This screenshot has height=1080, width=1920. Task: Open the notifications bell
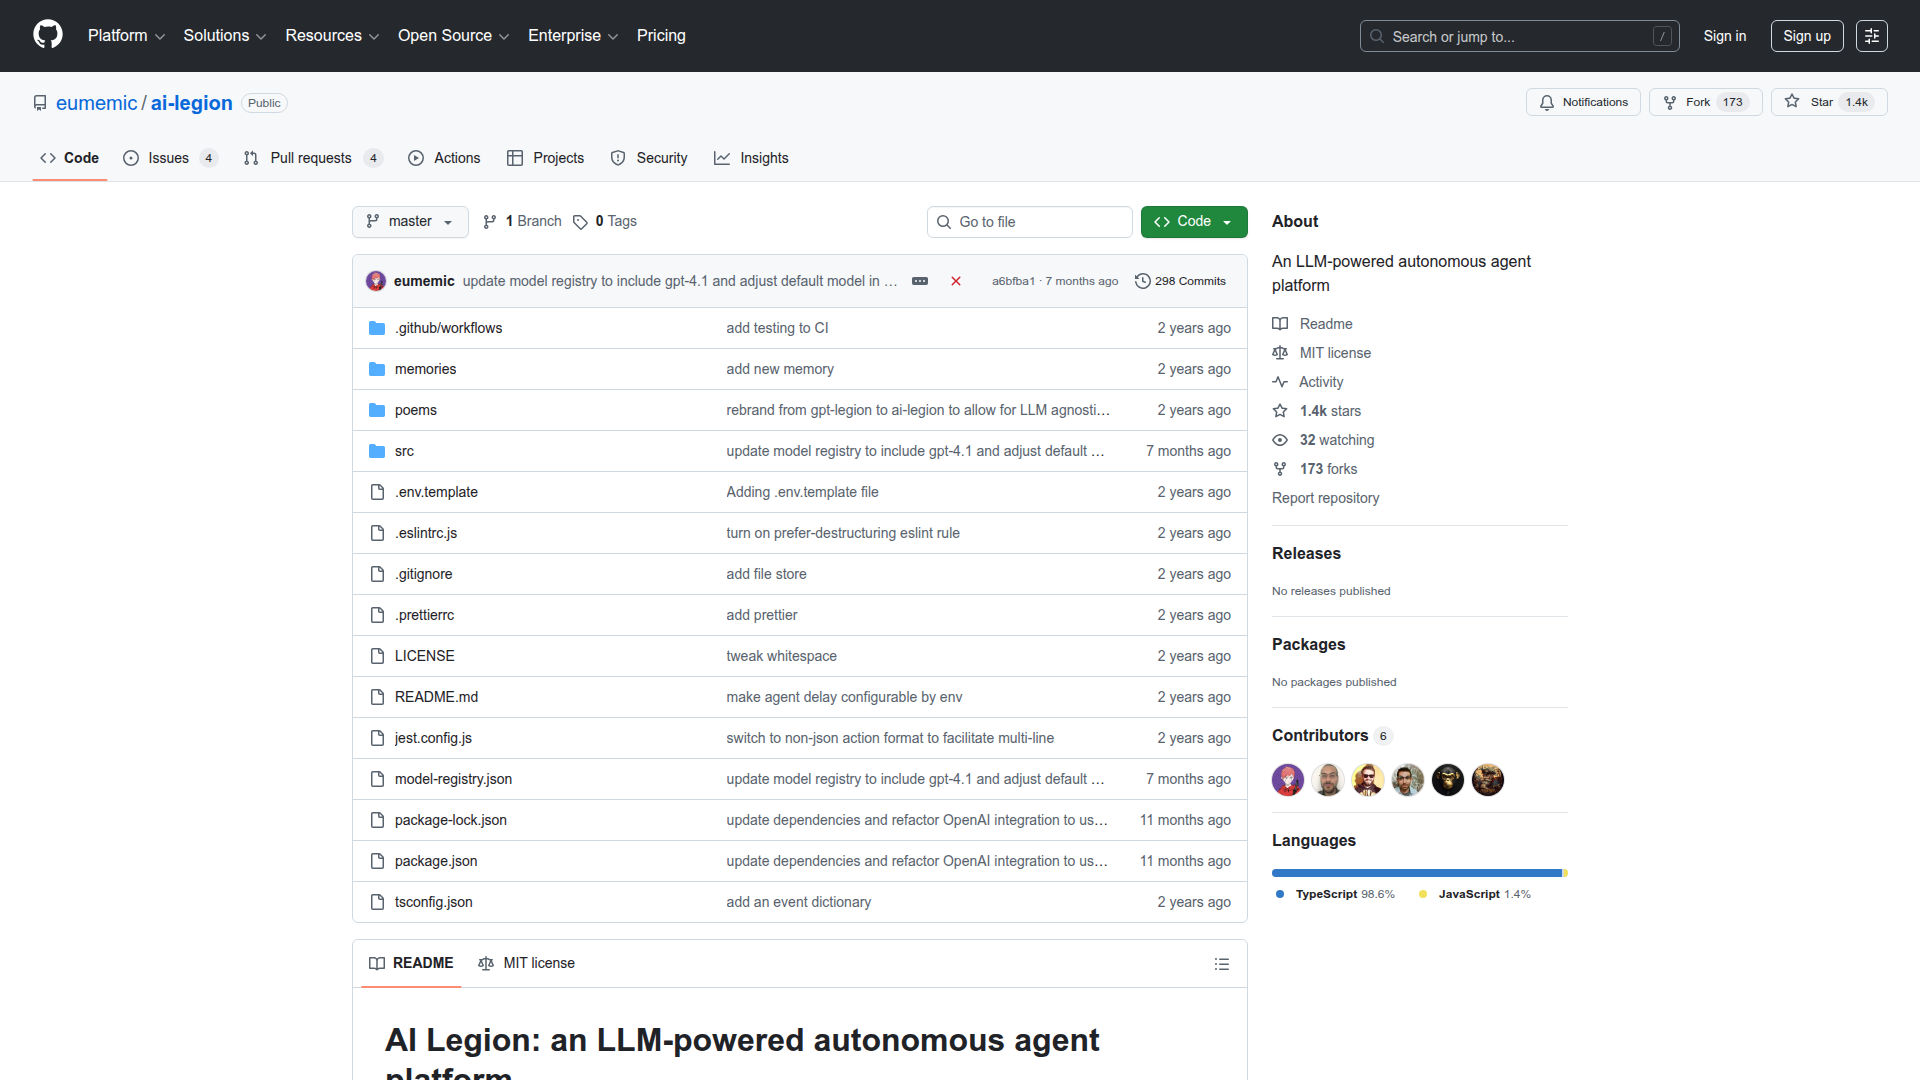tap(1547, 102)
